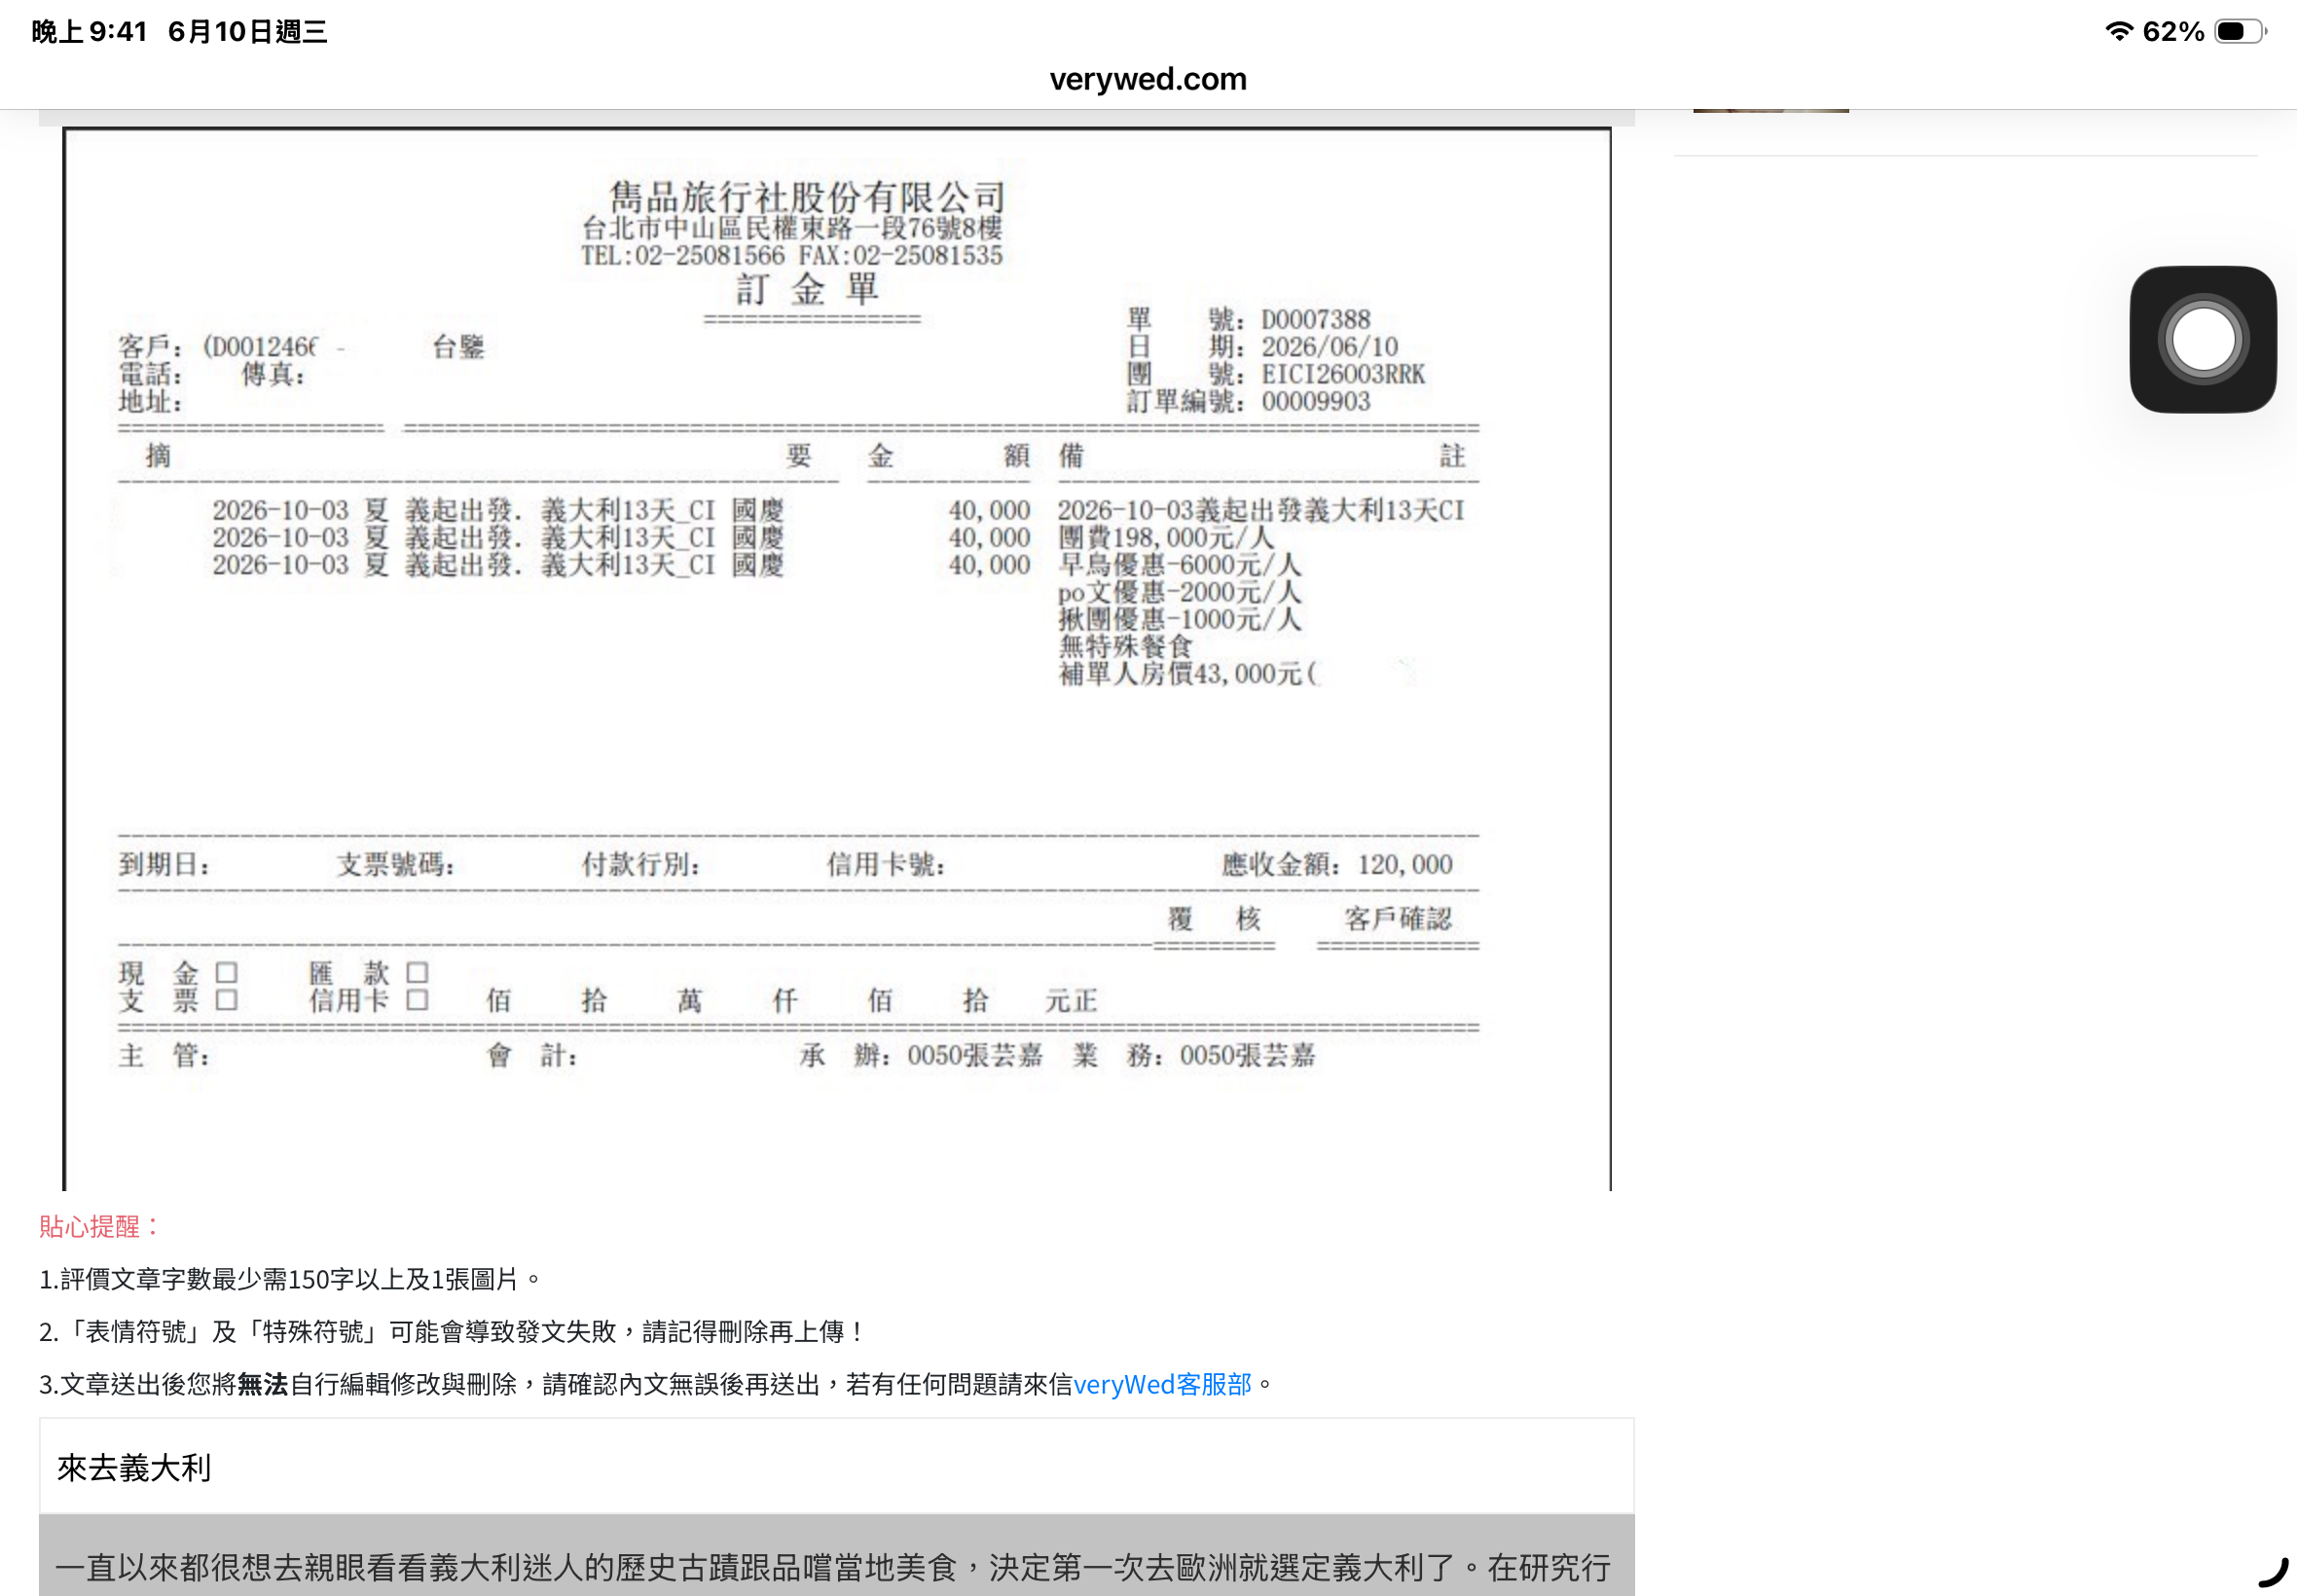Check the 現金 checkbox on receipt
Viewport: 2297px width, 1596px height.
point(227,972)
